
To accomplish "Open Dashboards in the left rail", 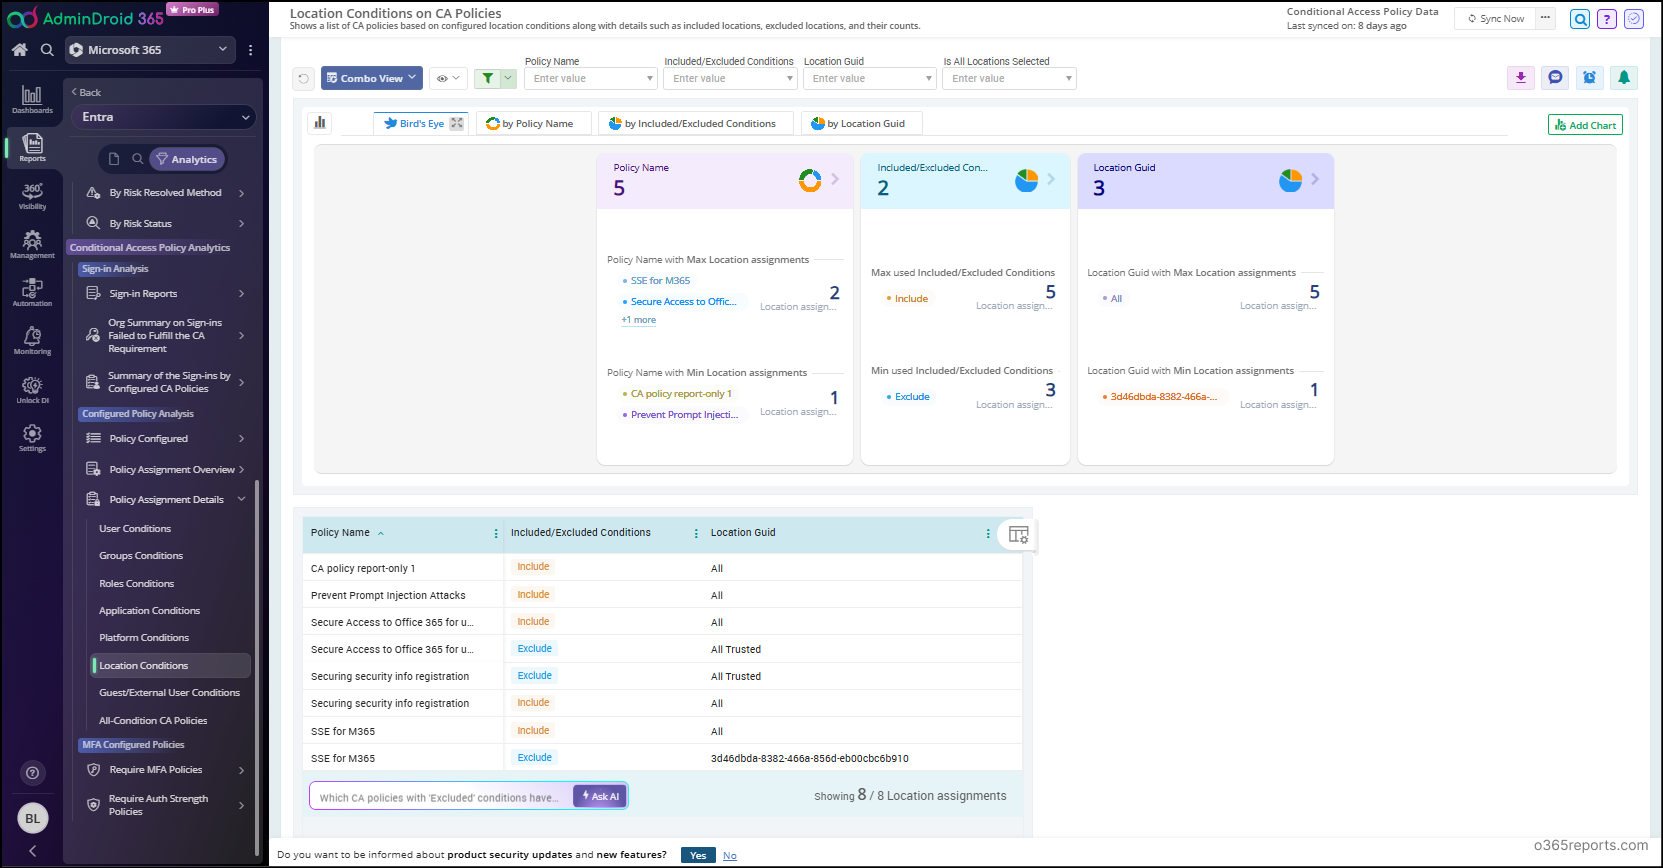I will [x=32, y=99].
